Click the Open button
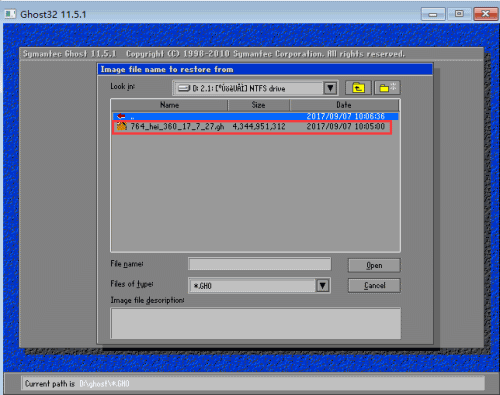The image size is (500, 395). [374, 265]
